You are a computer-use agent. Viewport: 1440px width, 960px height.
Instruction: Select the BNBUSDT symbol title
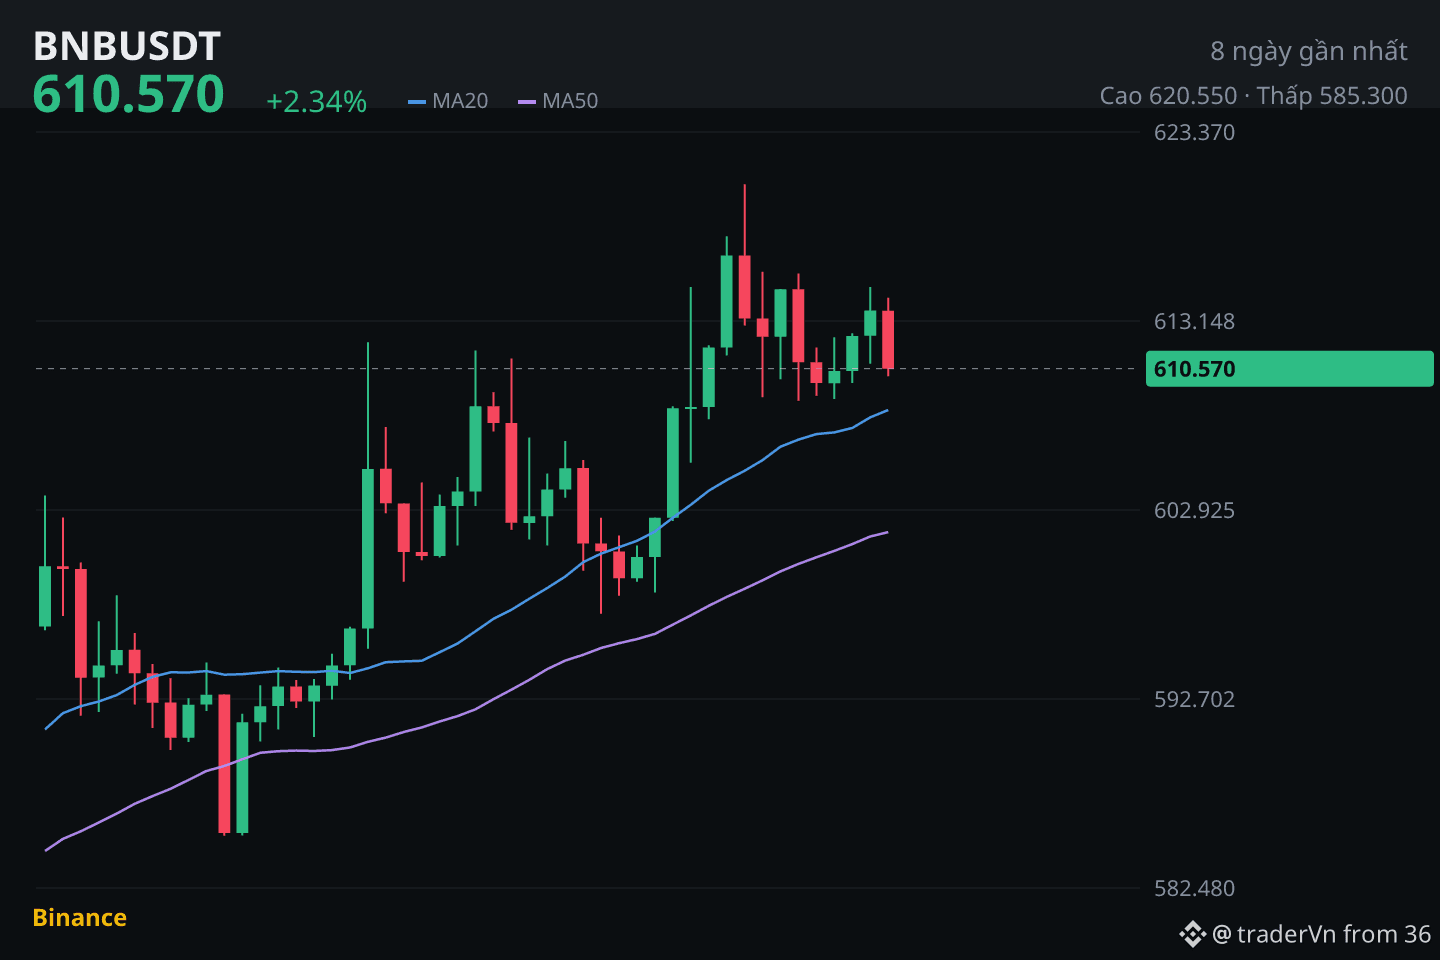click(x=127, y=46)
